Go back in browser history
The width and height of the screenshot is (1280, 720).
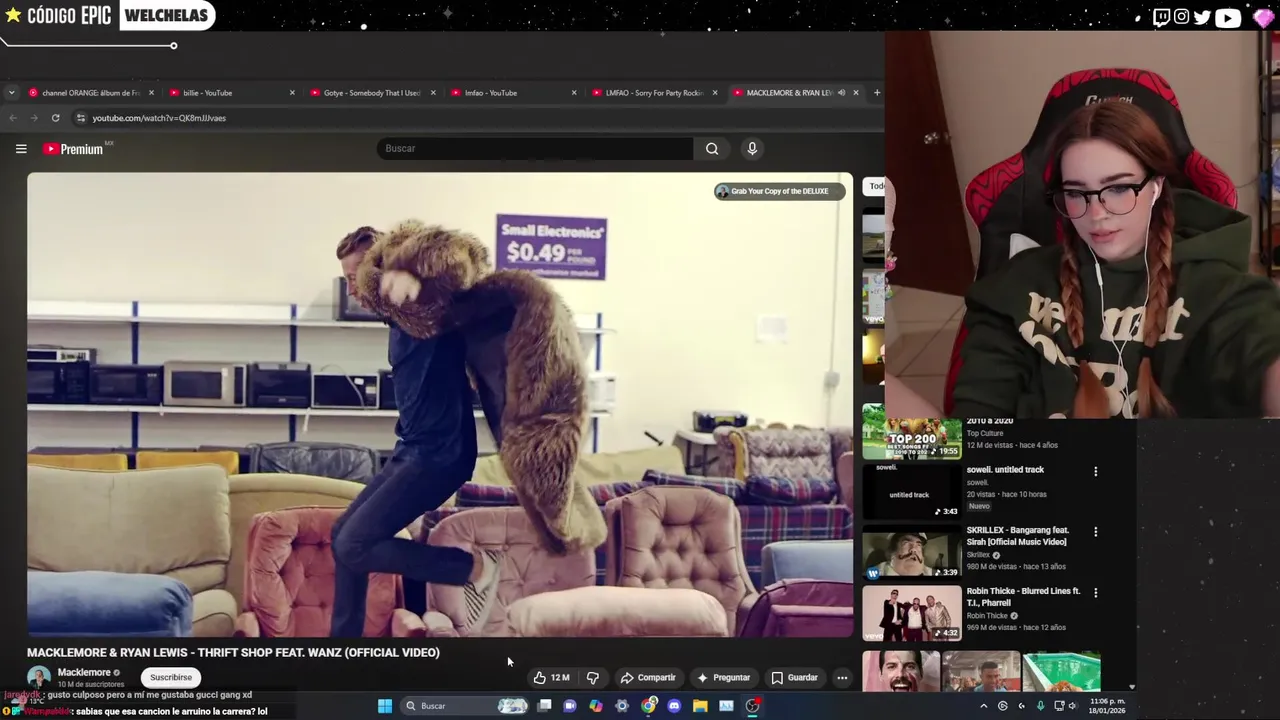click(13, 118)
